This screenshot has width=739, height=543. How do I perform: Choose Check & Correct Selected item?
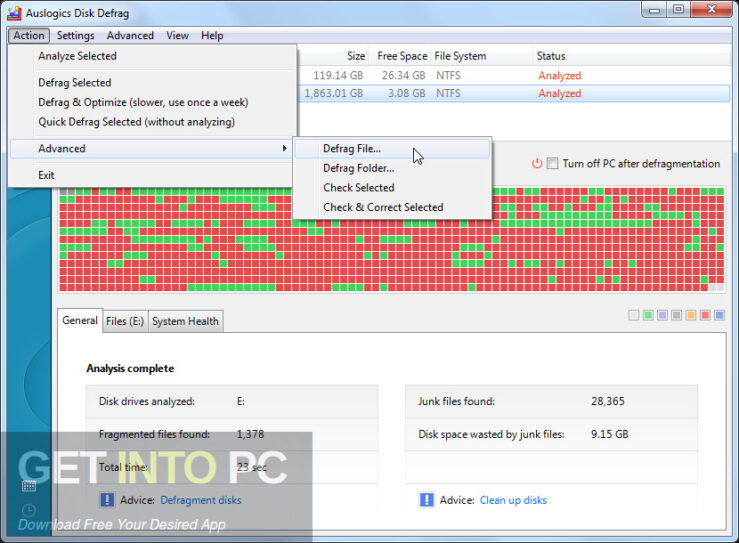point(392,207)
